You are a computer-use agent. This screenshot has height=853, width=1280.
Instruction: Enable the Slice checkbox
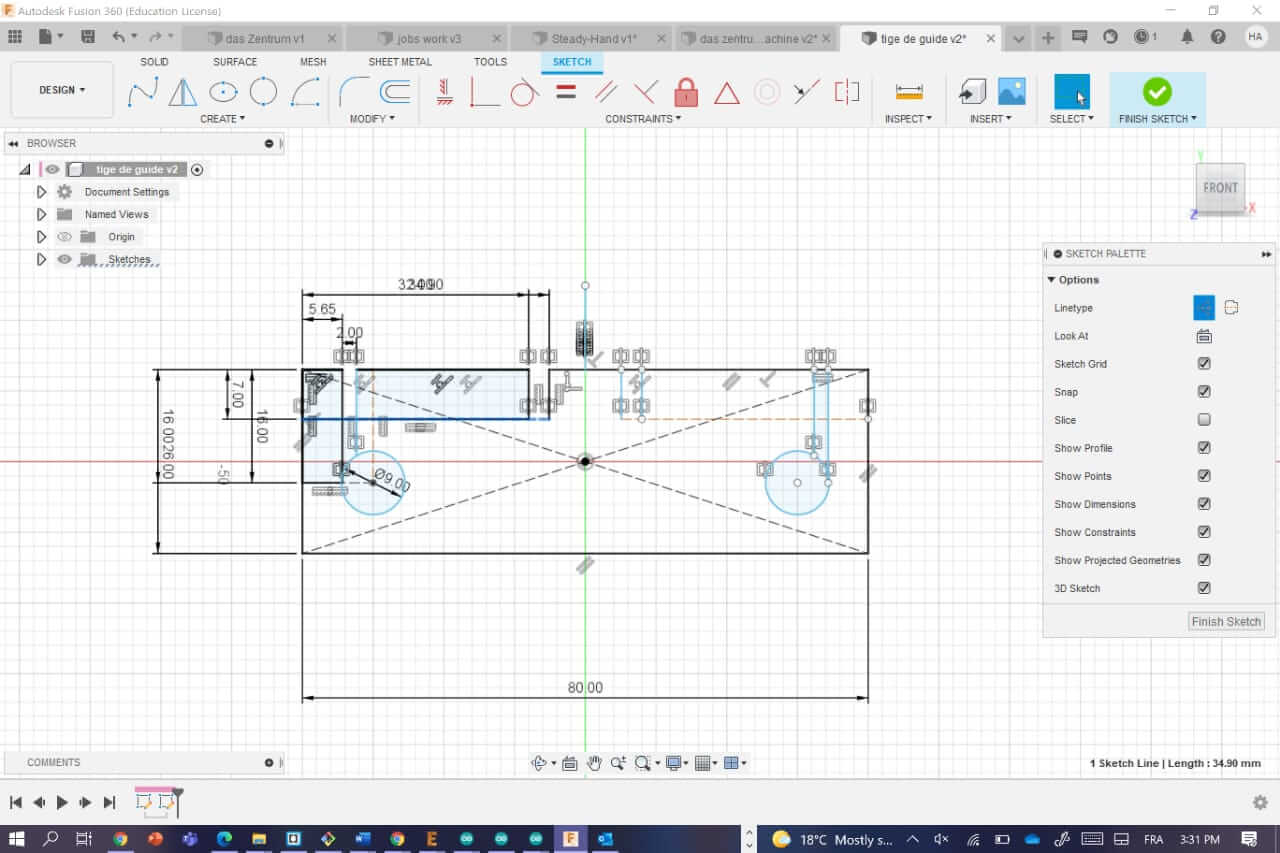coord(1204,420)
